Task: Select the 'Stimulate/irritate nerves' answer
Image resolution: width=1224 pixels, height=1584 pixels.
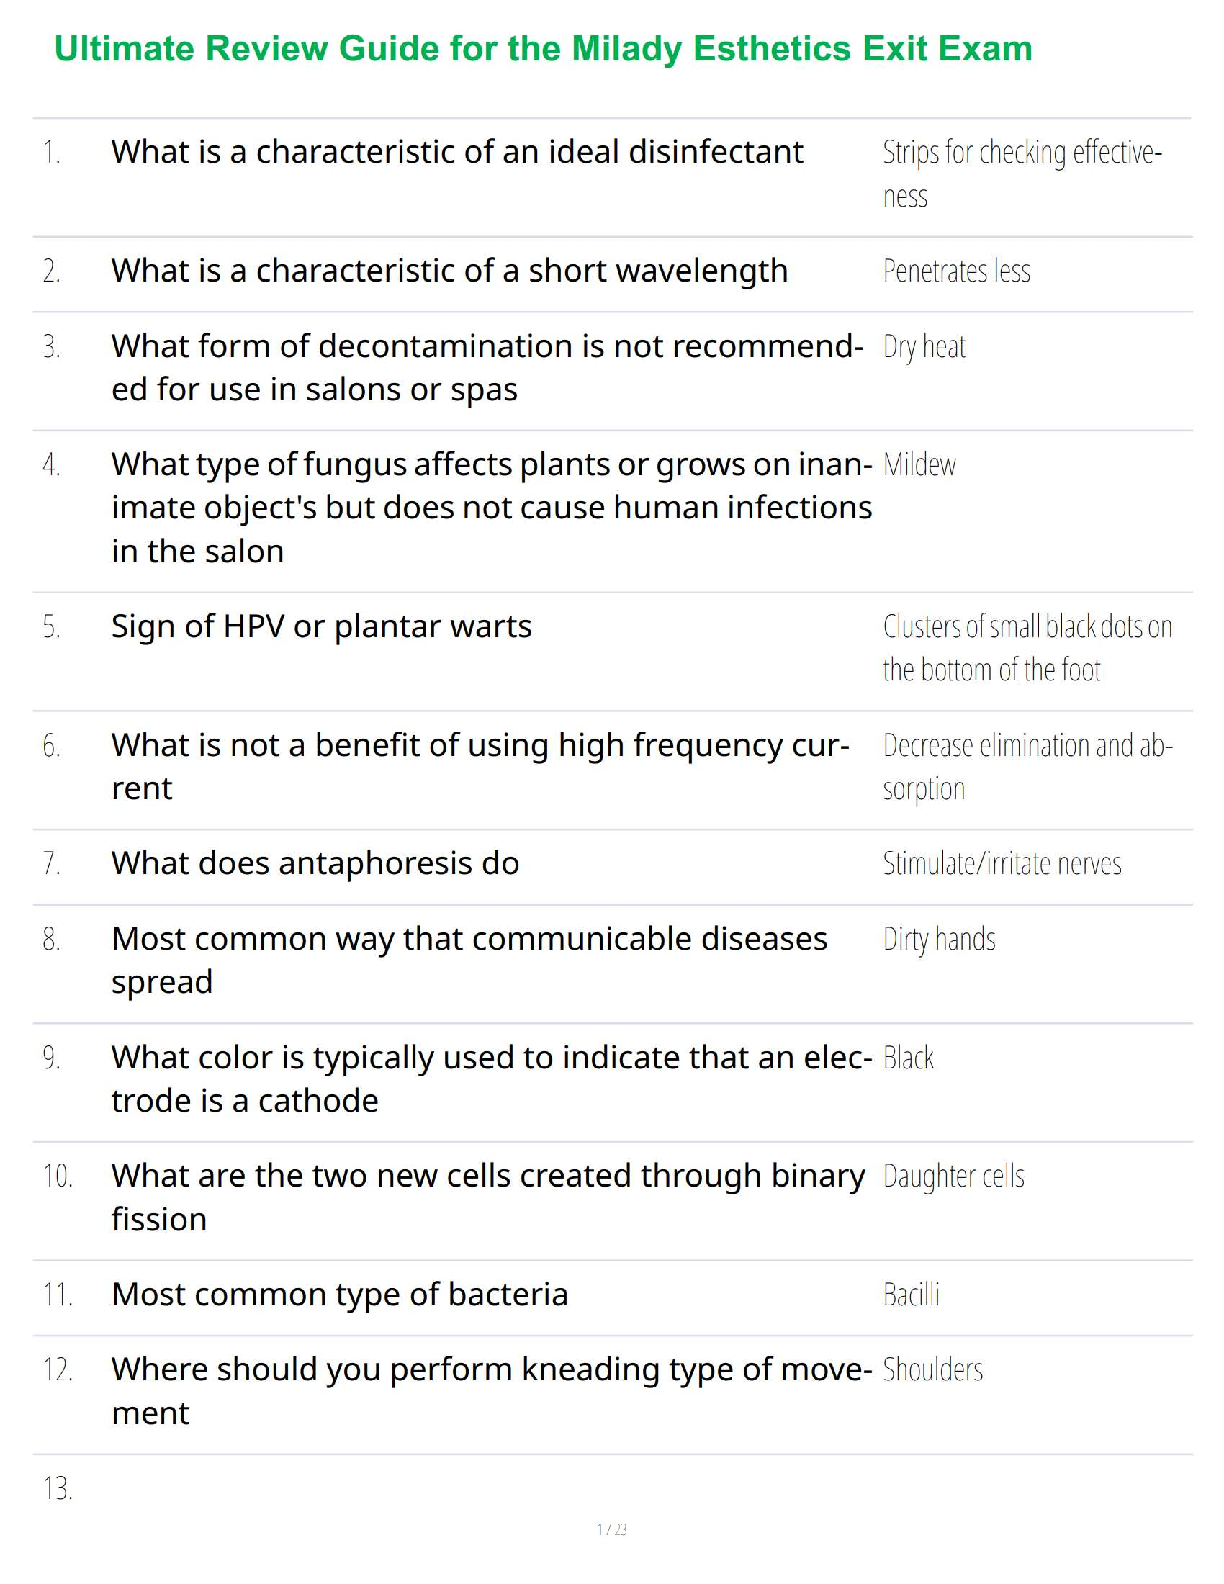Action: point(1001,864)
